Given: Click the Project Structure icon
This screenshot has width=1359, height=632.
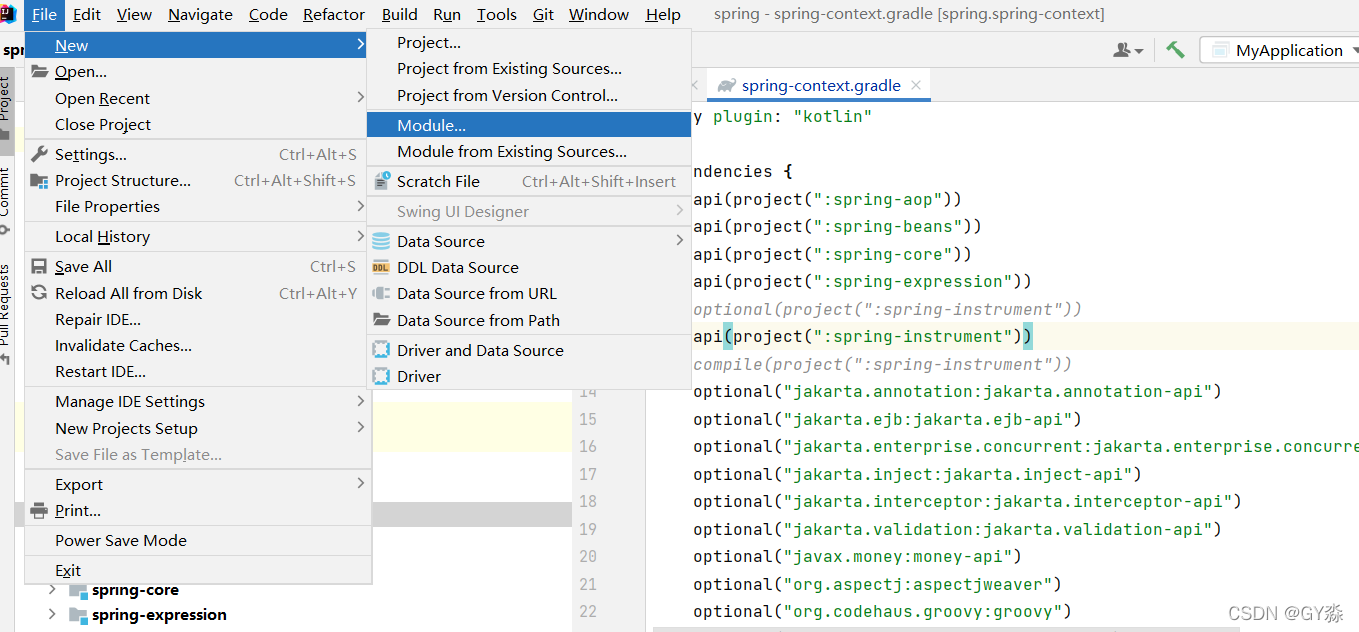Looking at the screenshot, I should point(39,180).
